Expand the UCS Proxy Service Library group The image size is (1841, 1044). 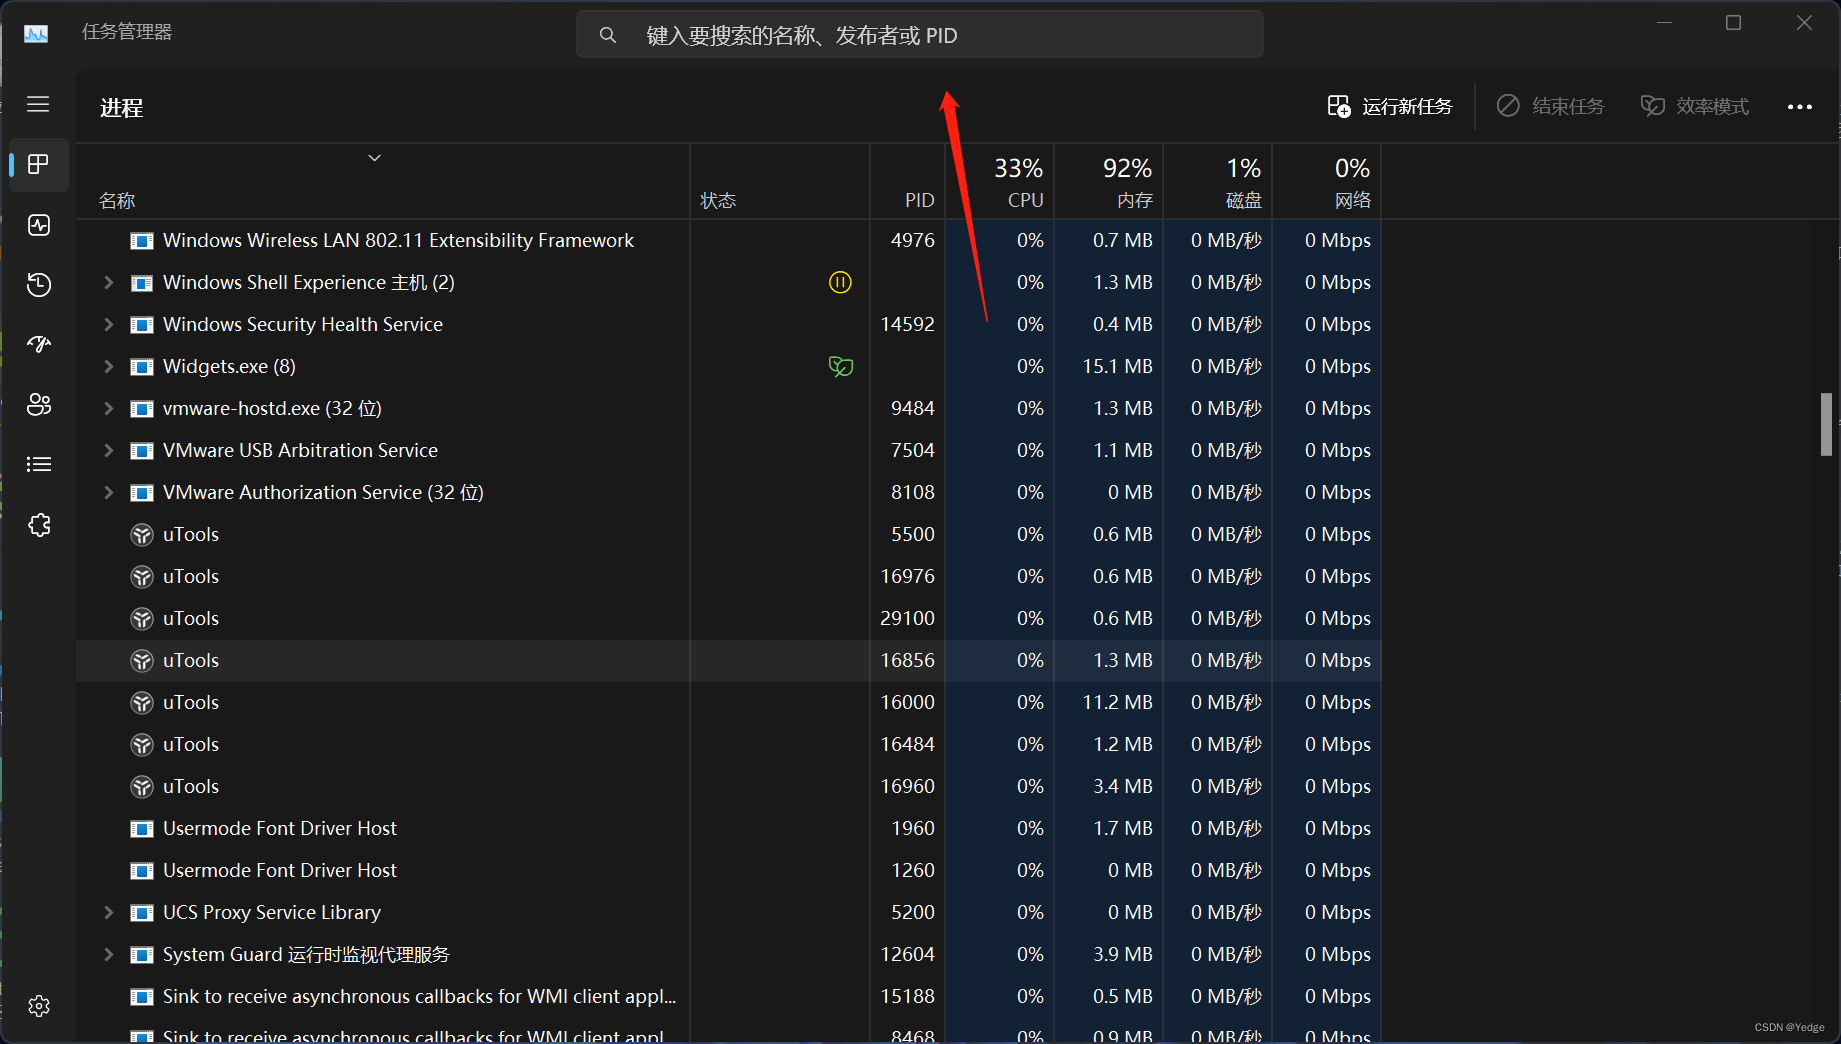click(108, 912)
